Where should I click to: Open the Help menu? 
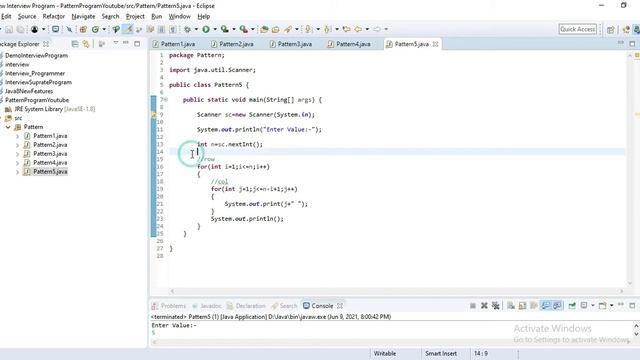coord(203,16)
